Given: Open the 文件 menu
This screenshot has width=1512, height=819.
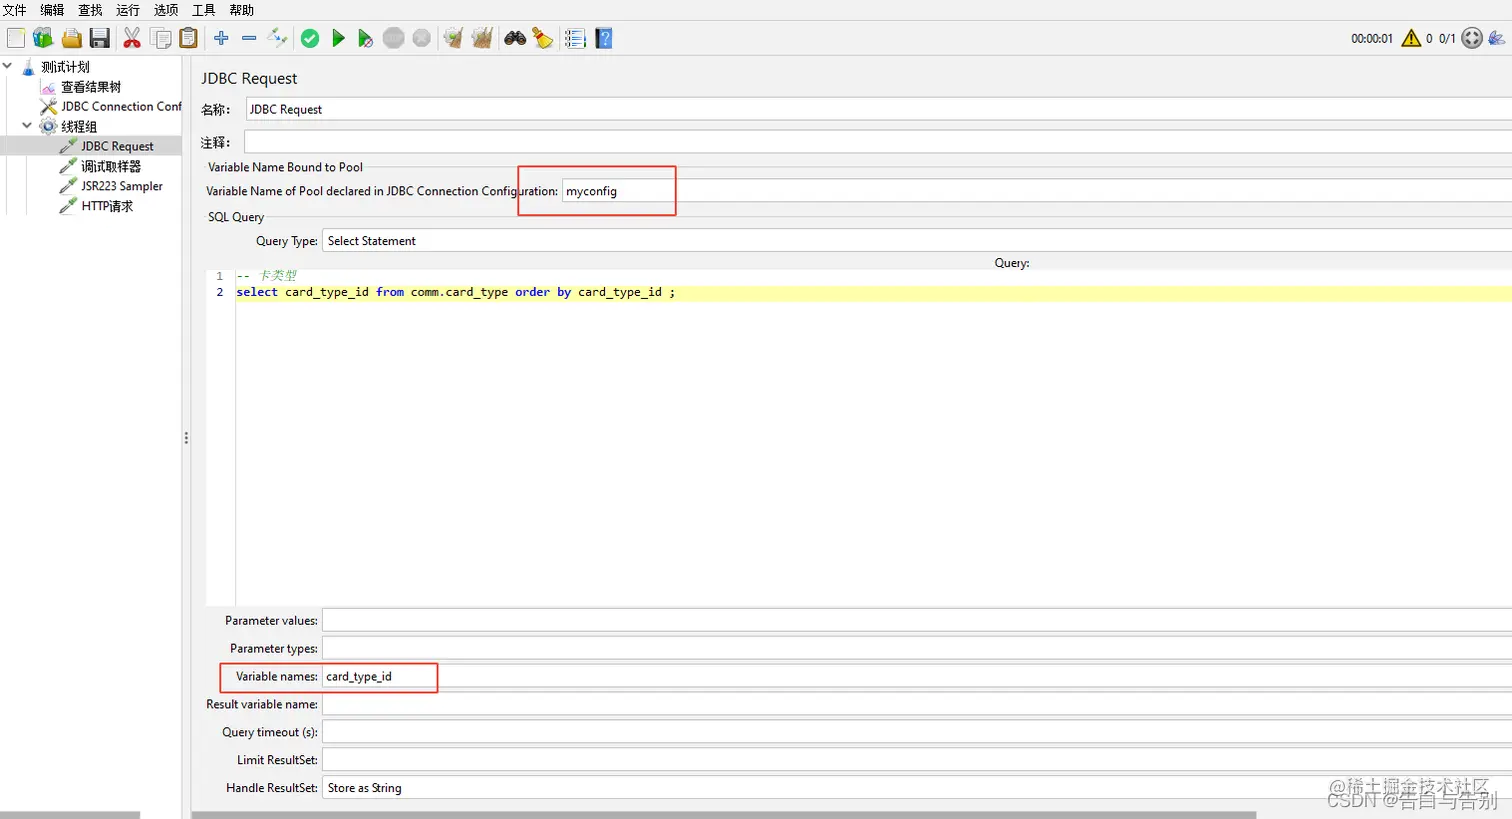Looking at the screenshot, I should pos(15,10).
